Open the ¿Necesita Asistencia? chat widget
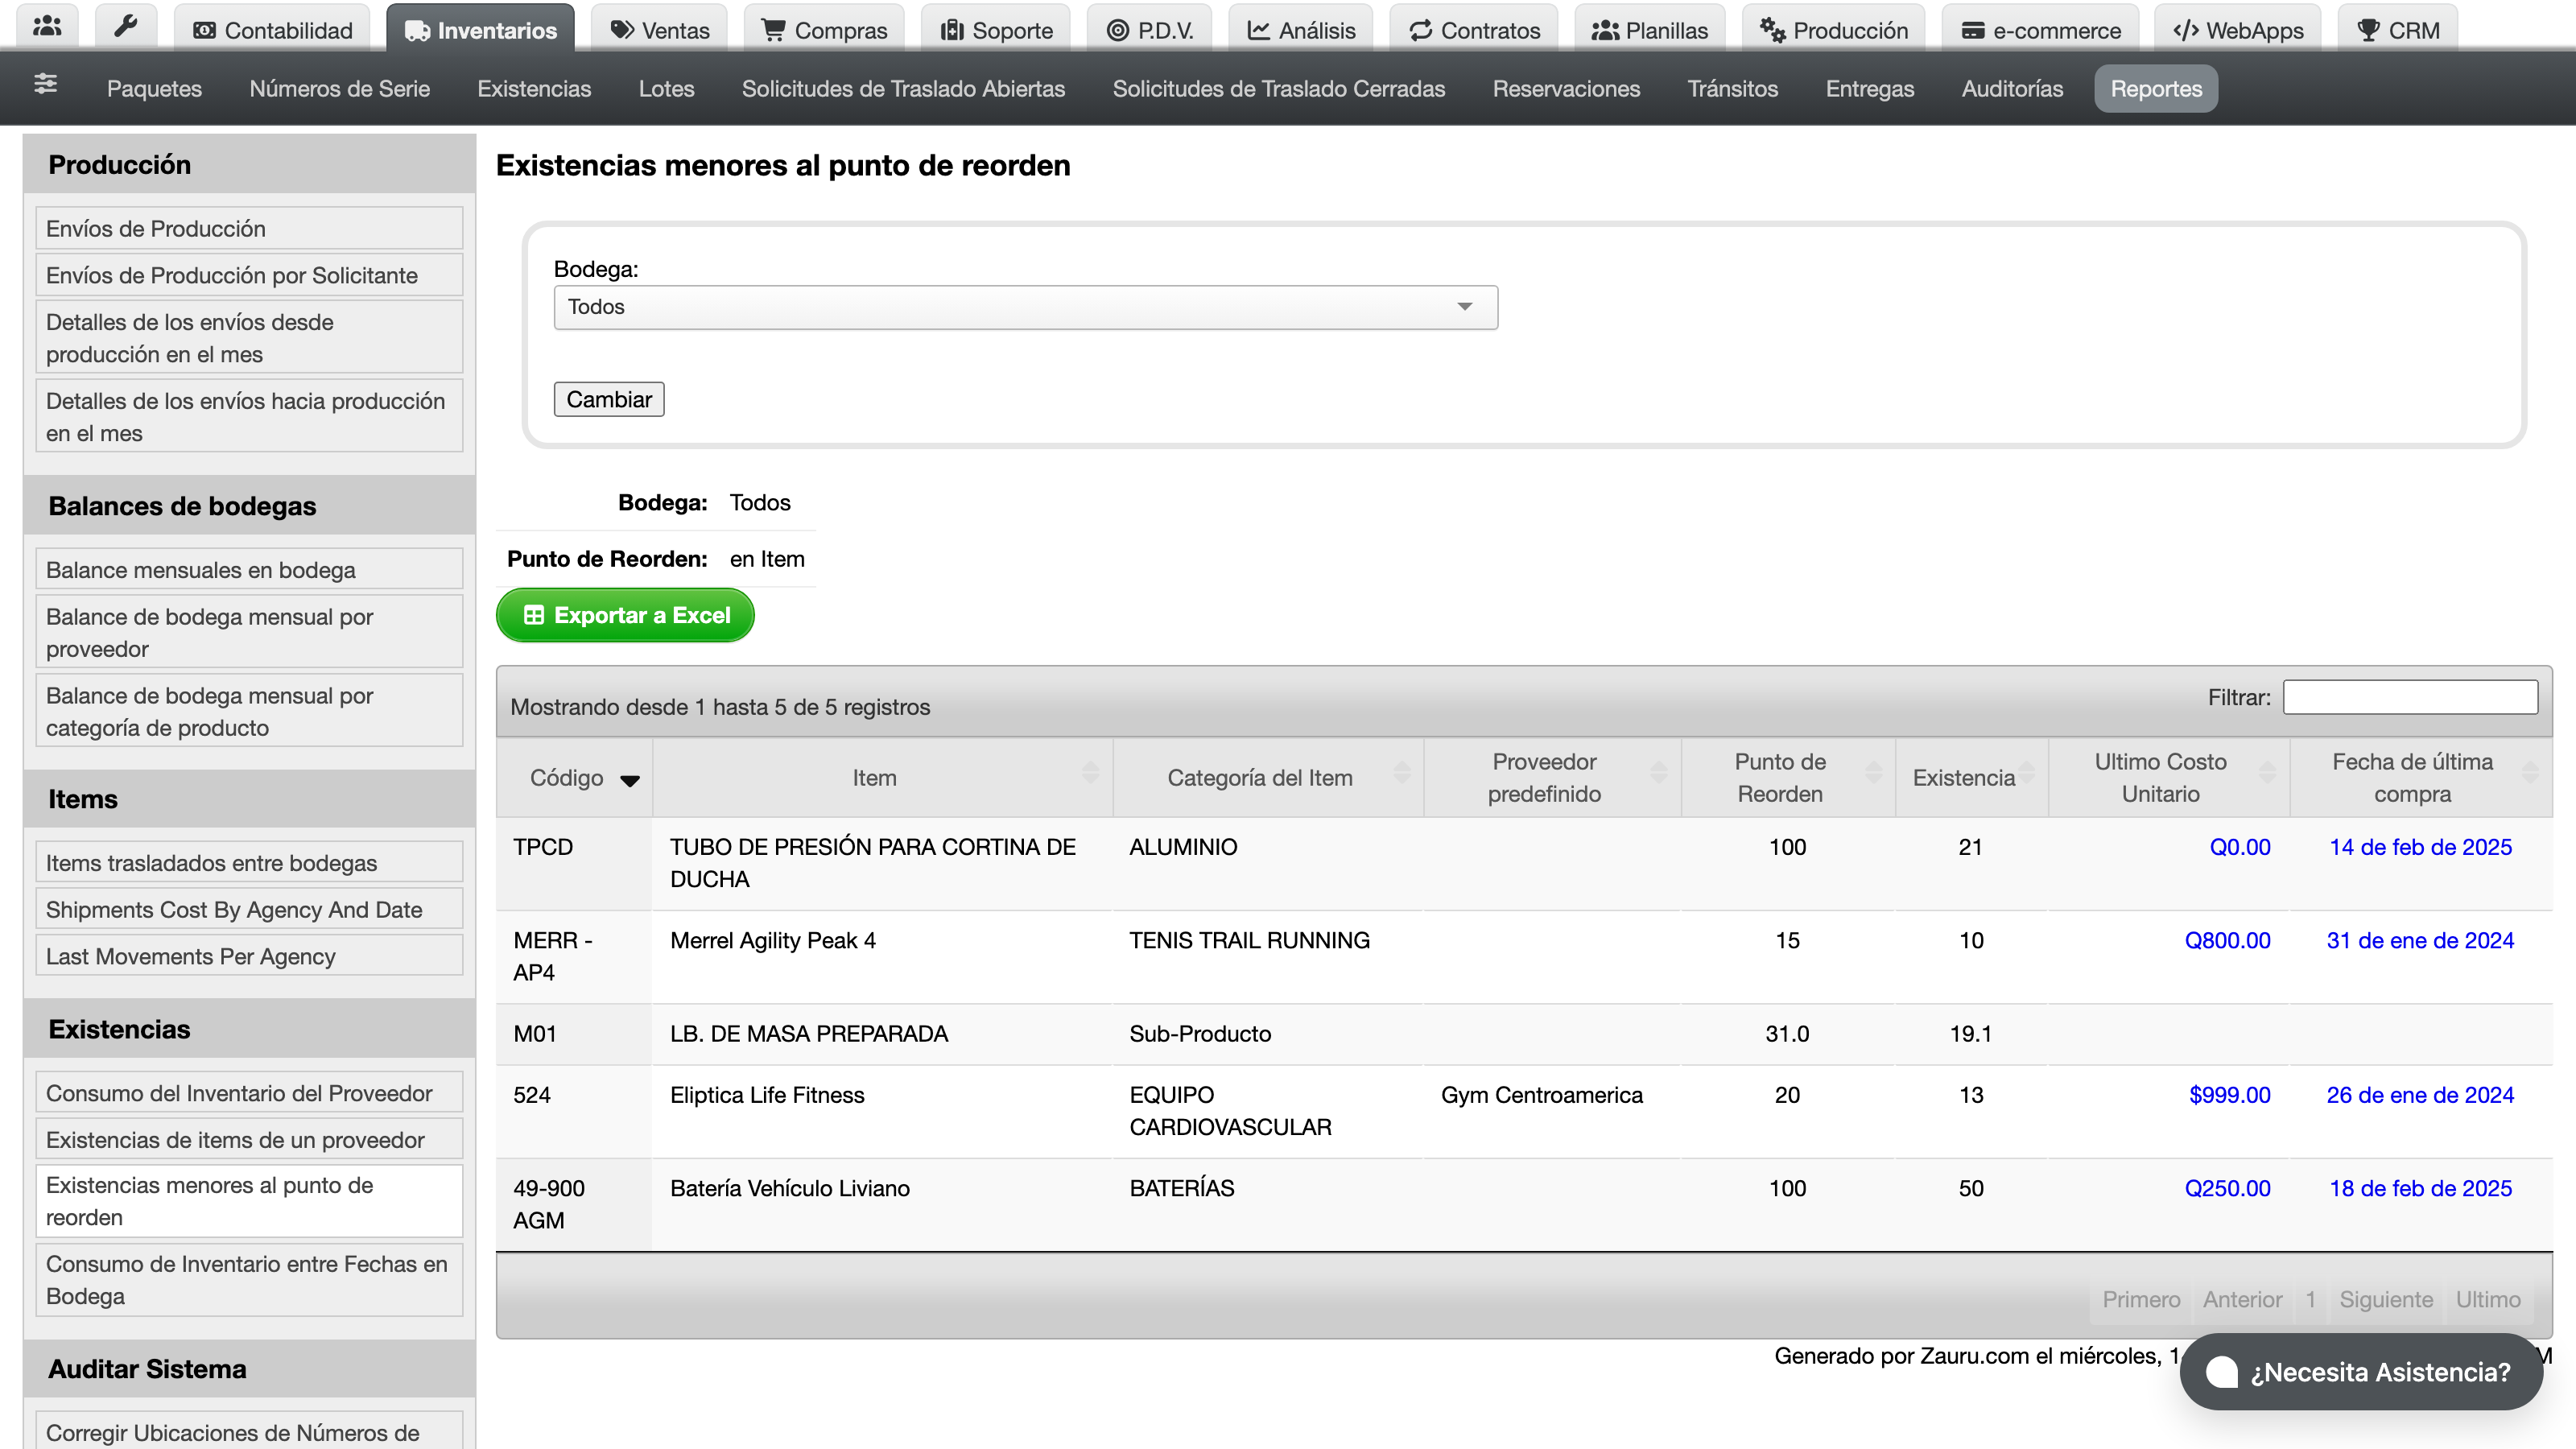This screenshot has width=2576, height=1449. [2361, 1372]
